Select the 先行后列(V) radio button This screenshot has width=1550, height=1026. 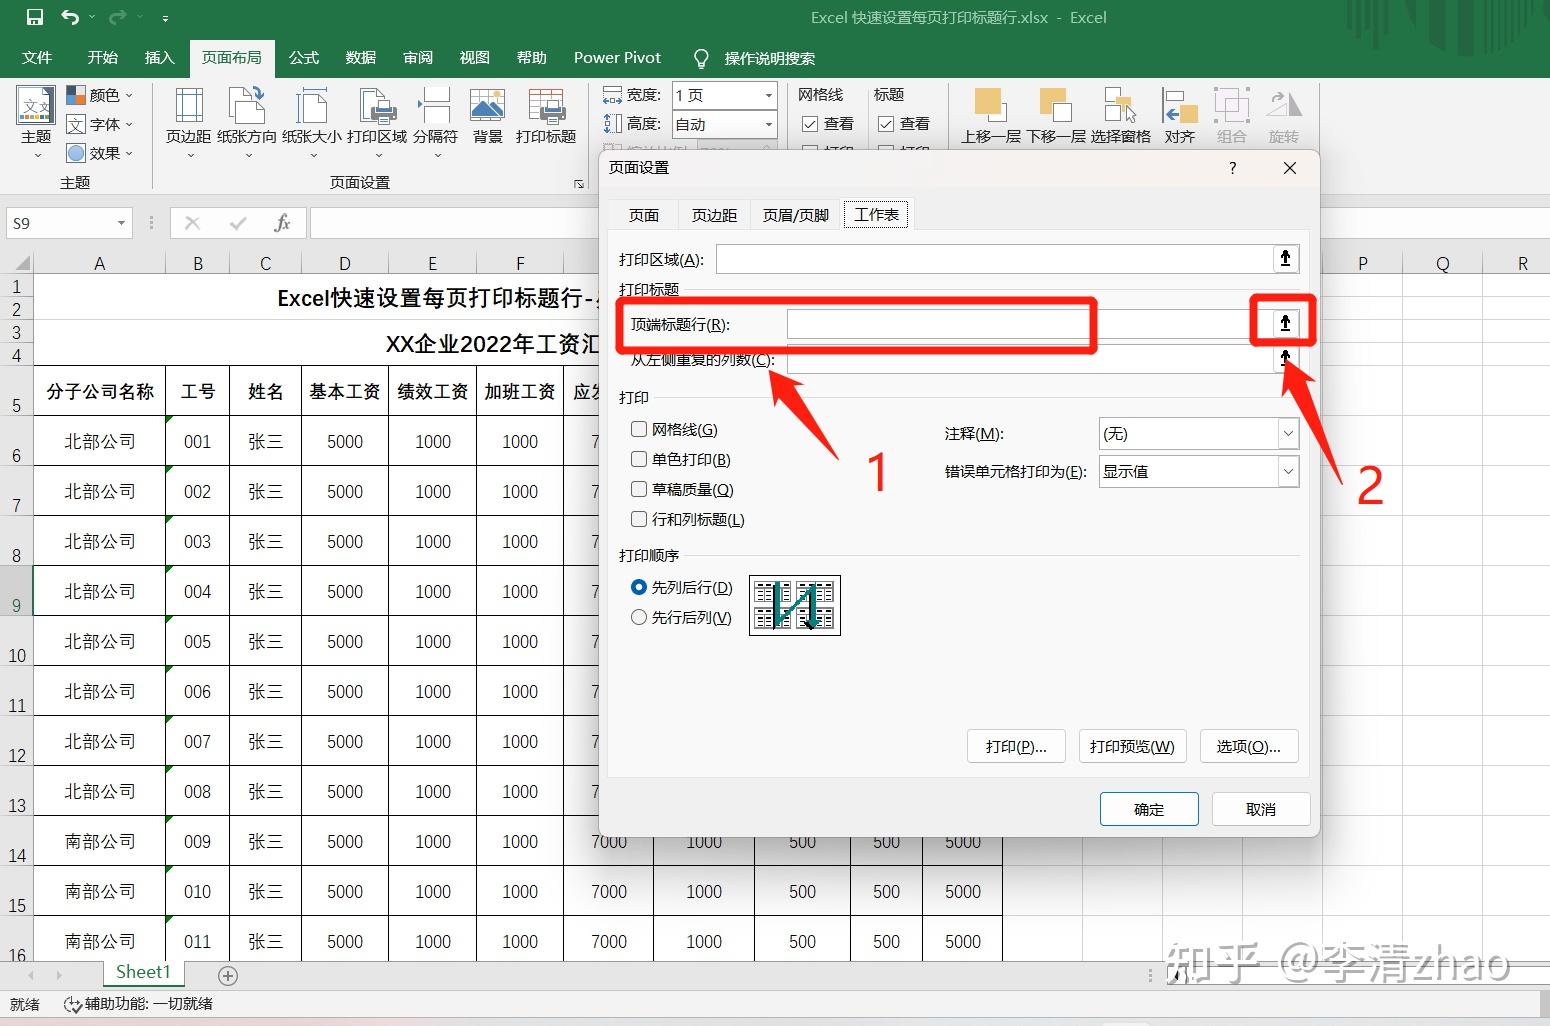639,617
